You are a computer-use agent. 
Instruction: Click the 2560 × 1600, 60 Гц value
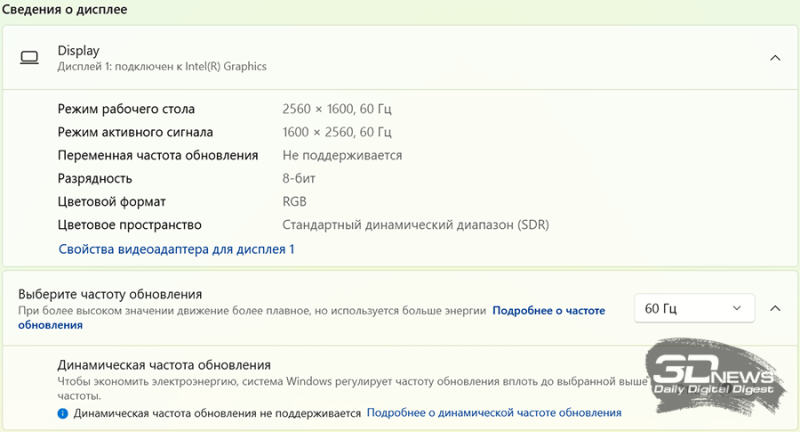tap(337, 109)
